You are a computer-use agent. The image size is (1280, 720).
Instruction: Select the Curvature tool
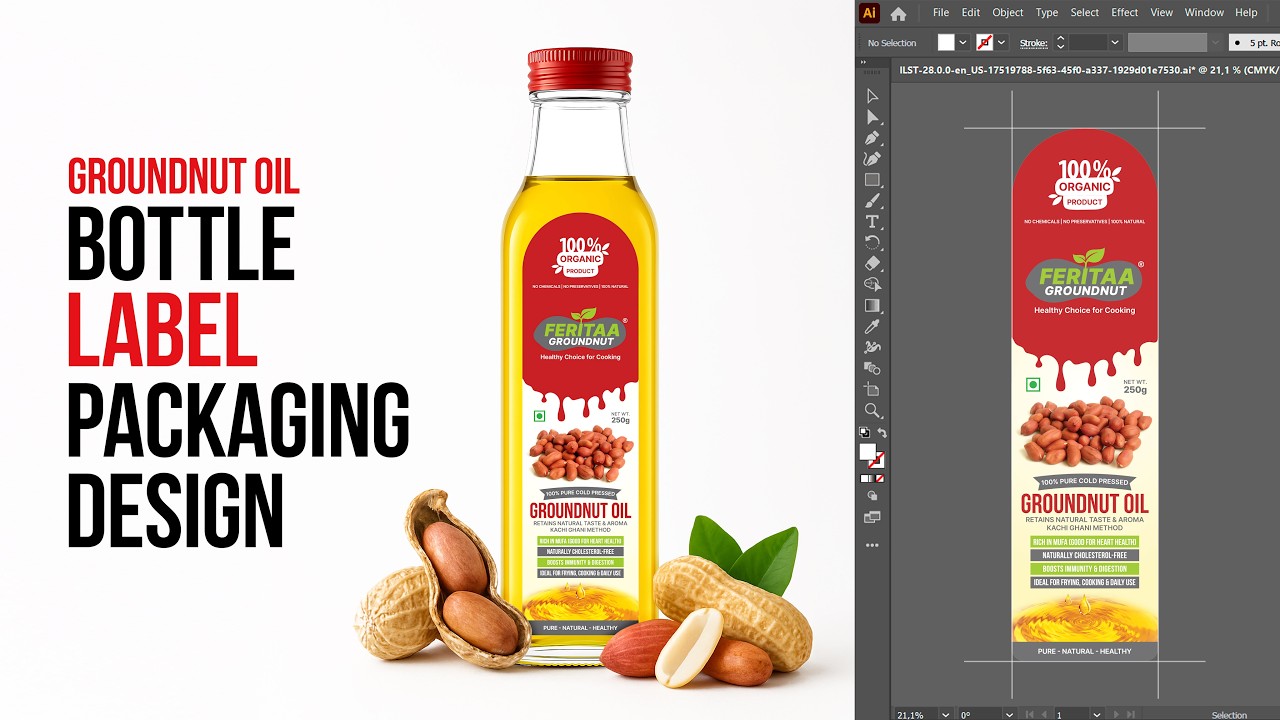coord(872,159)
